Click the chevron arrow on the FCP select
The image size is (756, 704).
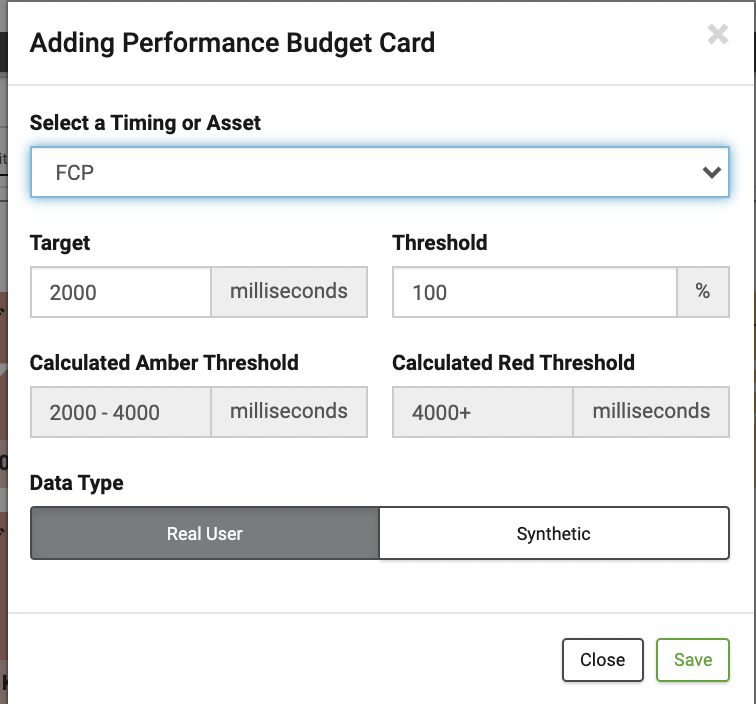[712, 172]
